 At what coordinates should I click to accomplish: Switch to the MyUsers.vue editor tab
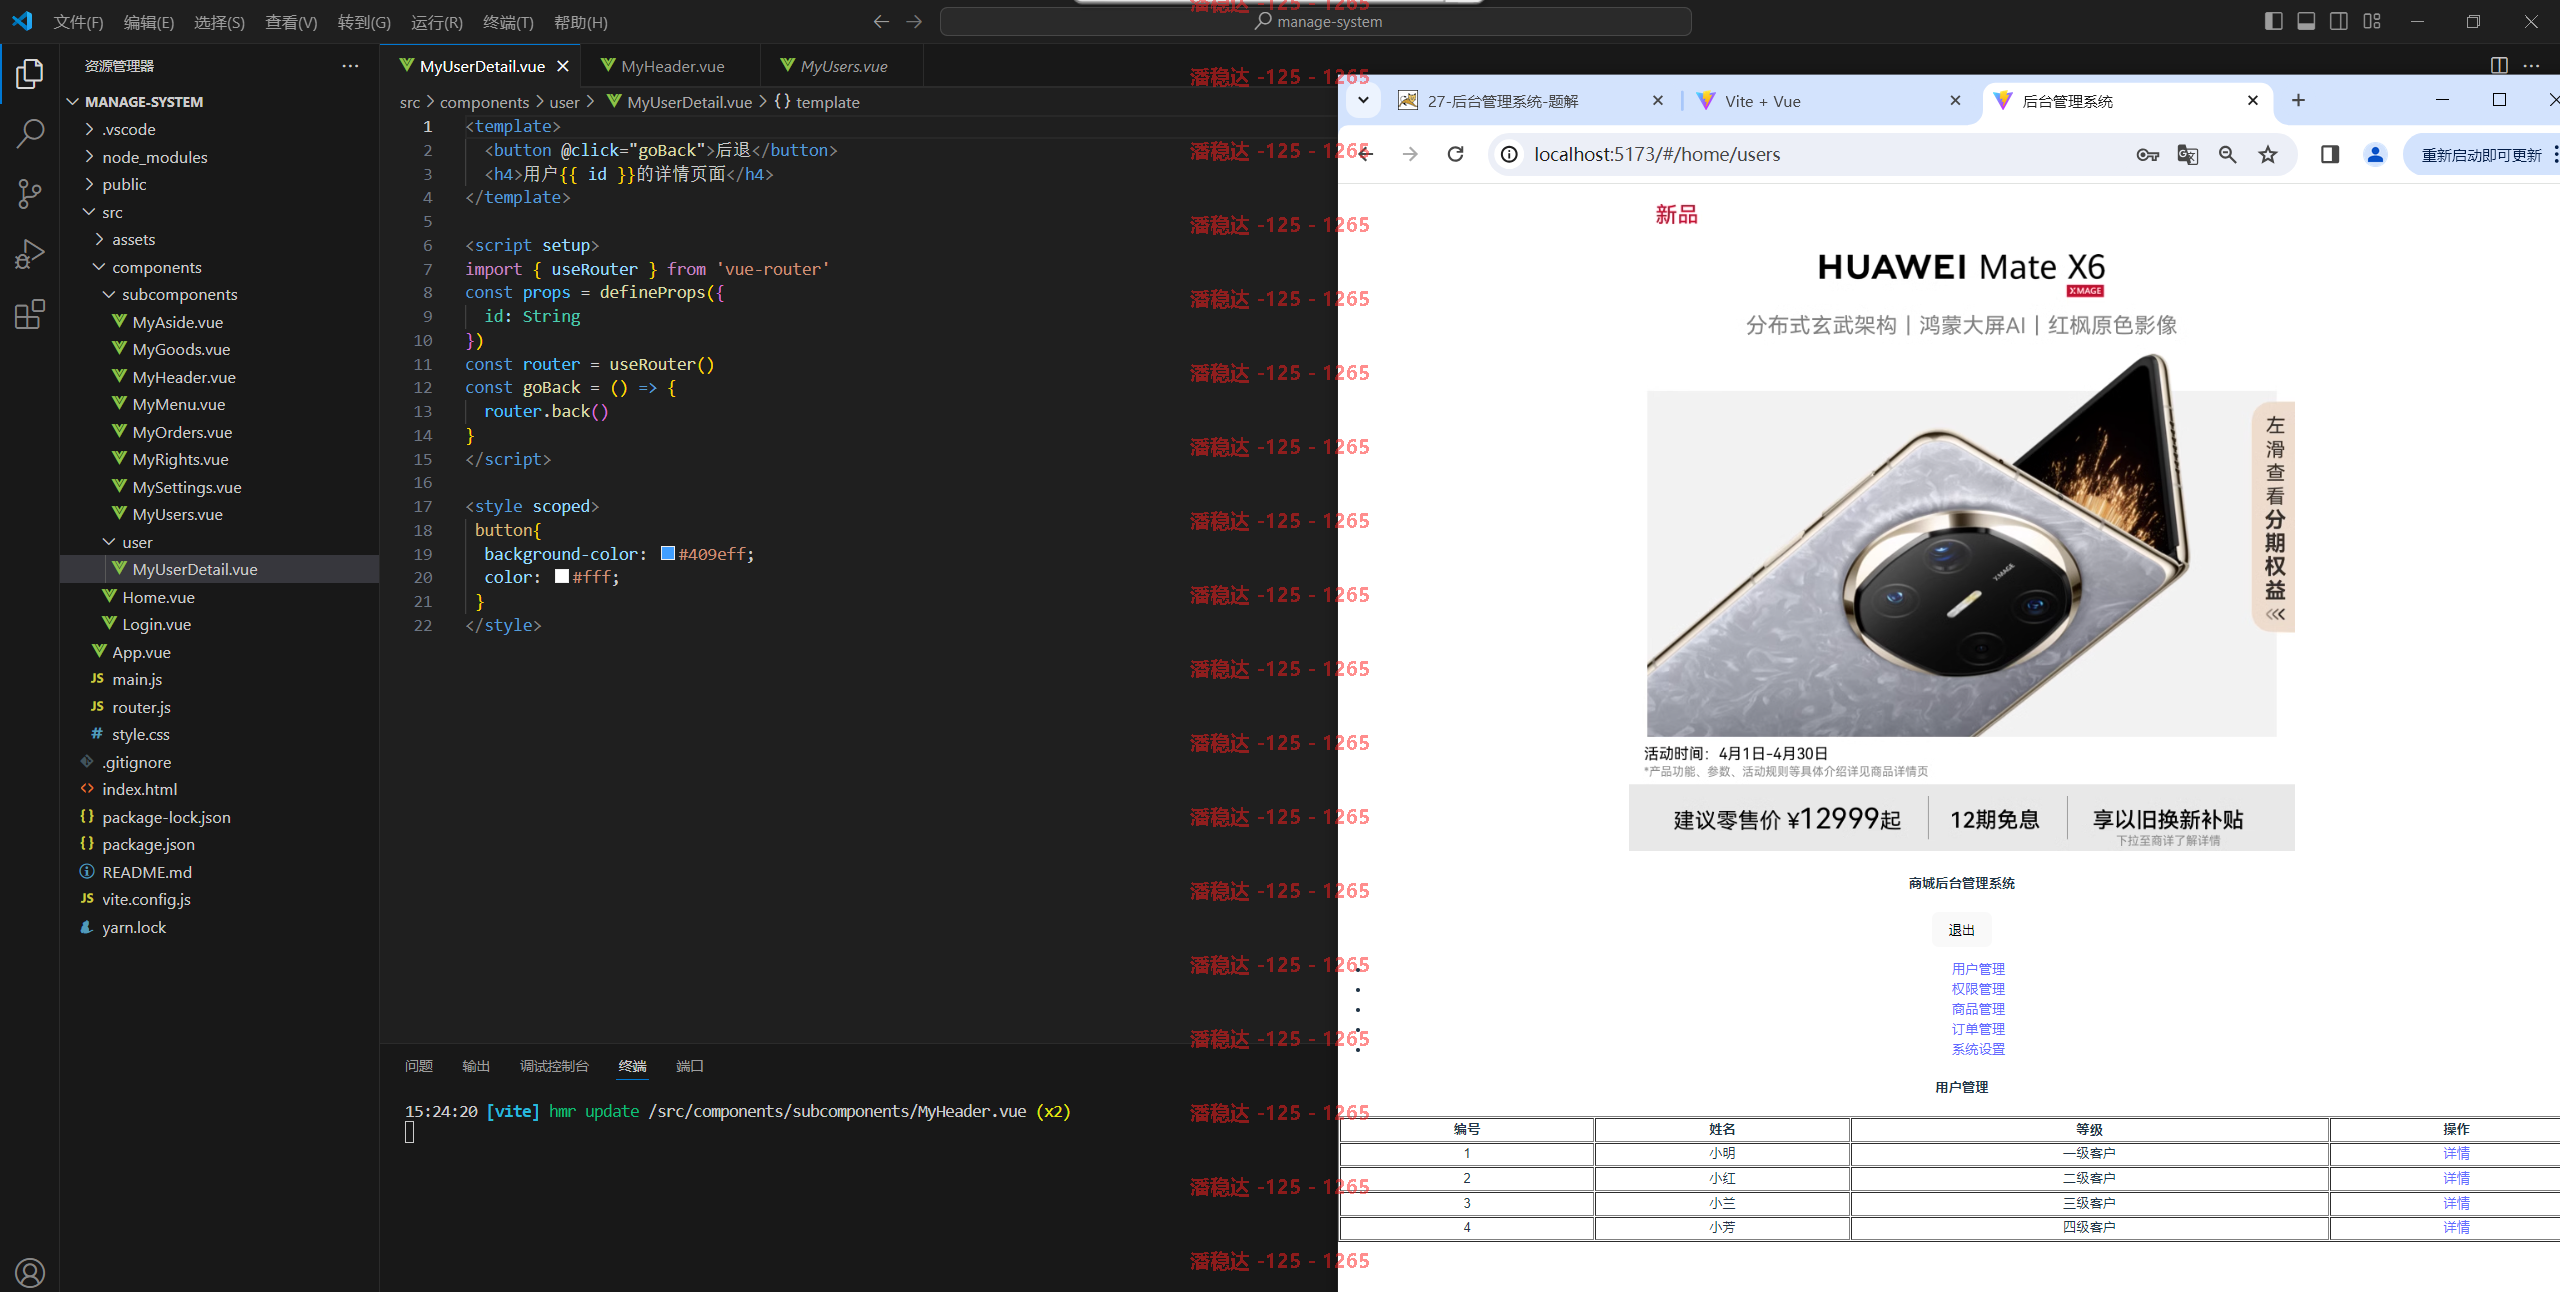[843, 66]
